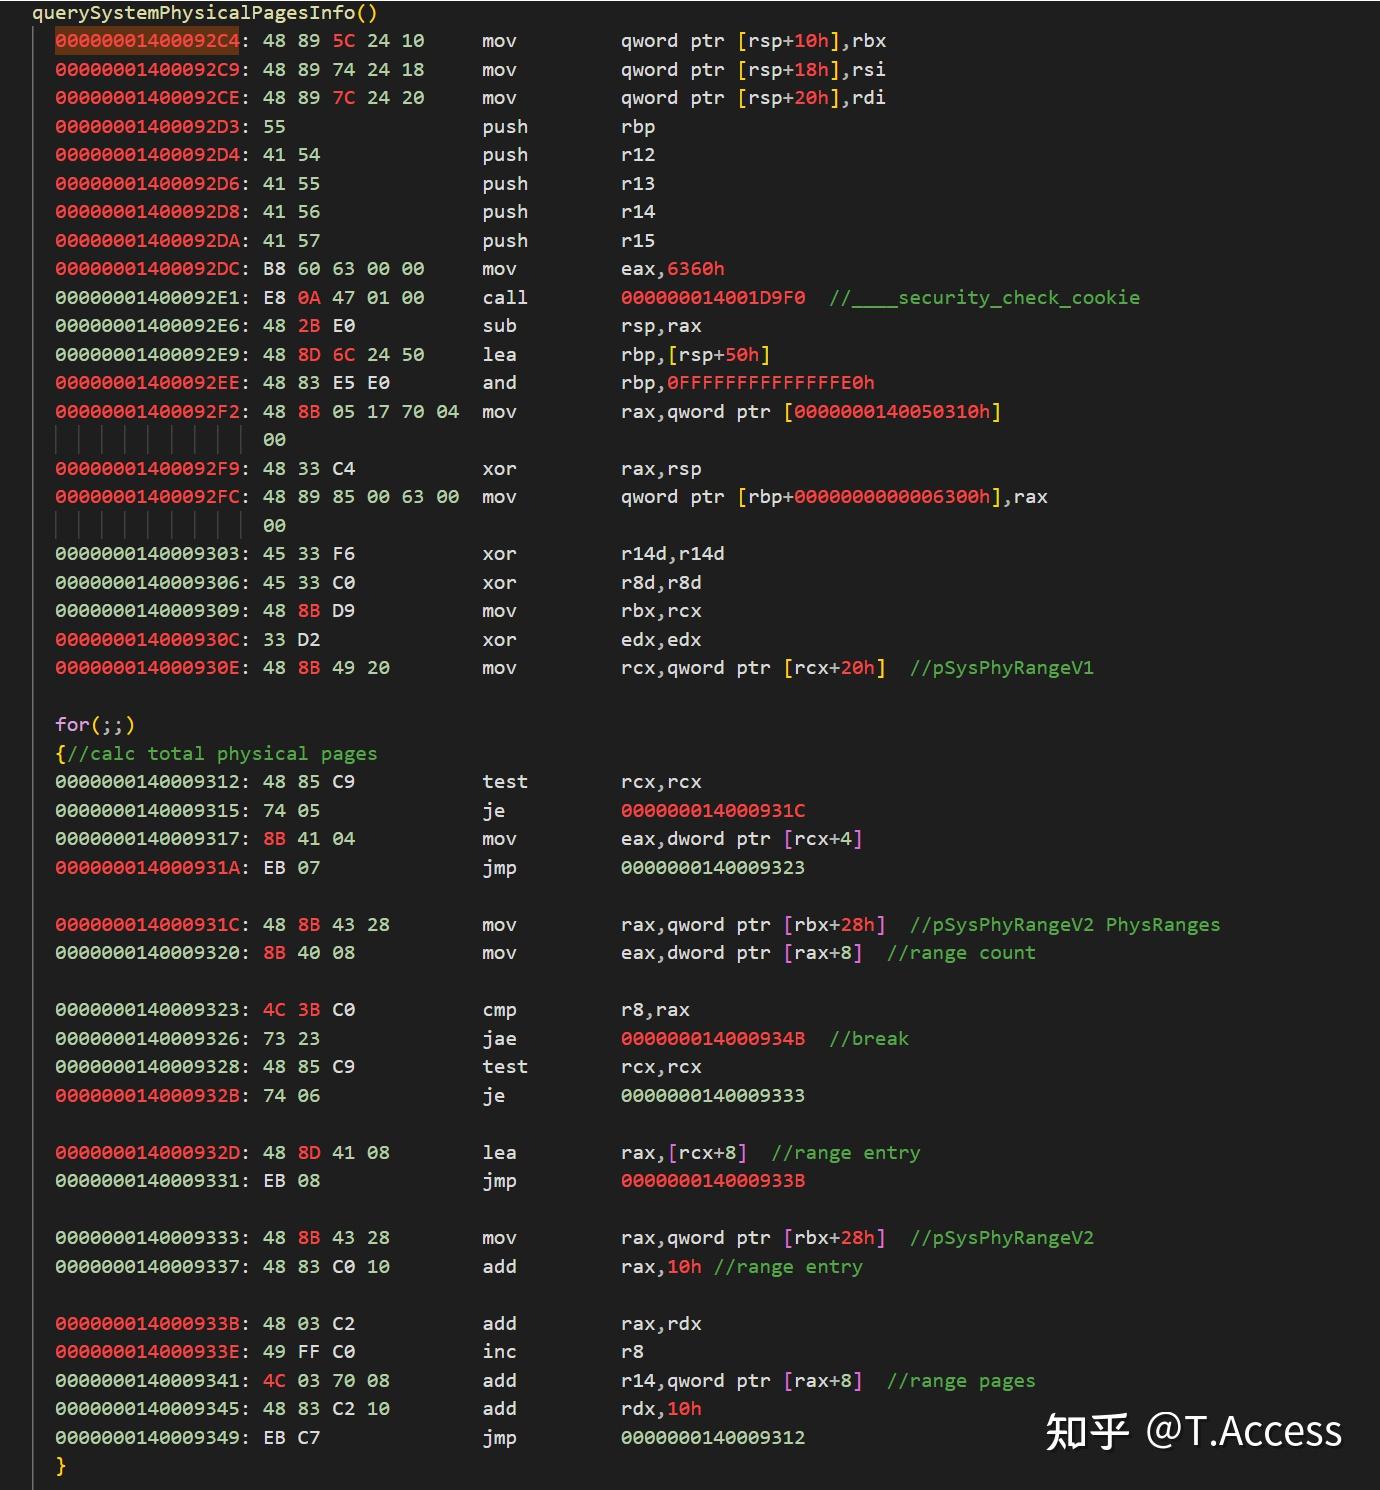
Task: Select the 'calc total physical pages' comment
Action: tap(222, 754)
